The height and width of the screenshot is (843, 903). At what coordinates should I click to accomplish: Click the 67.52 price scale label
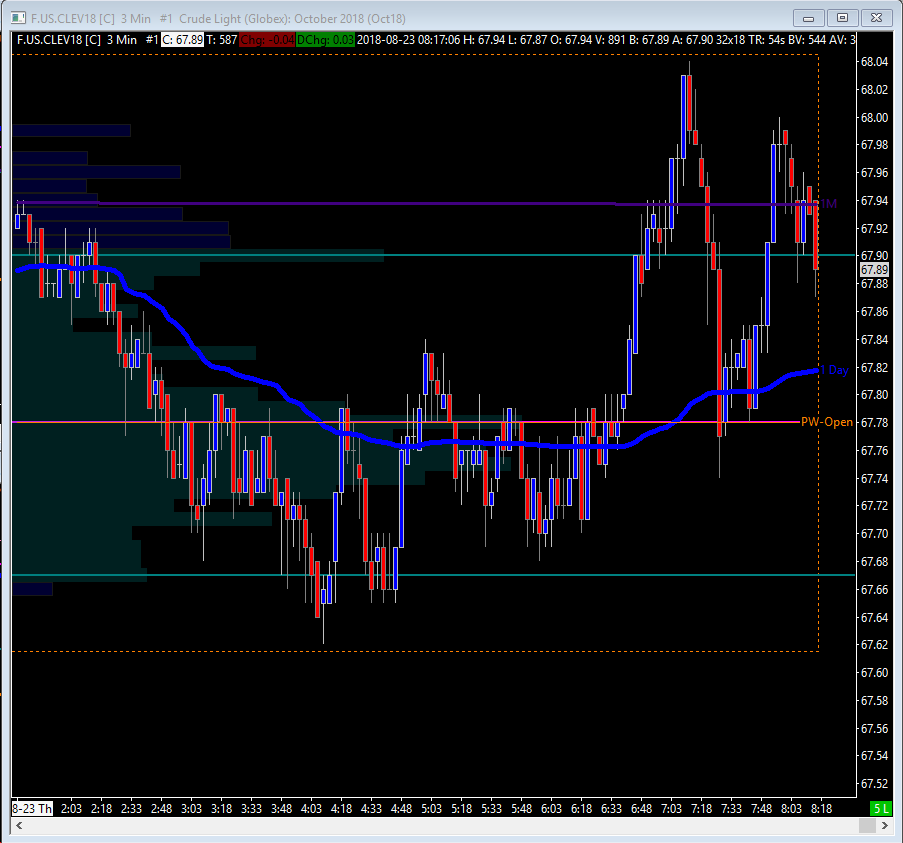(x=874, y=784)
